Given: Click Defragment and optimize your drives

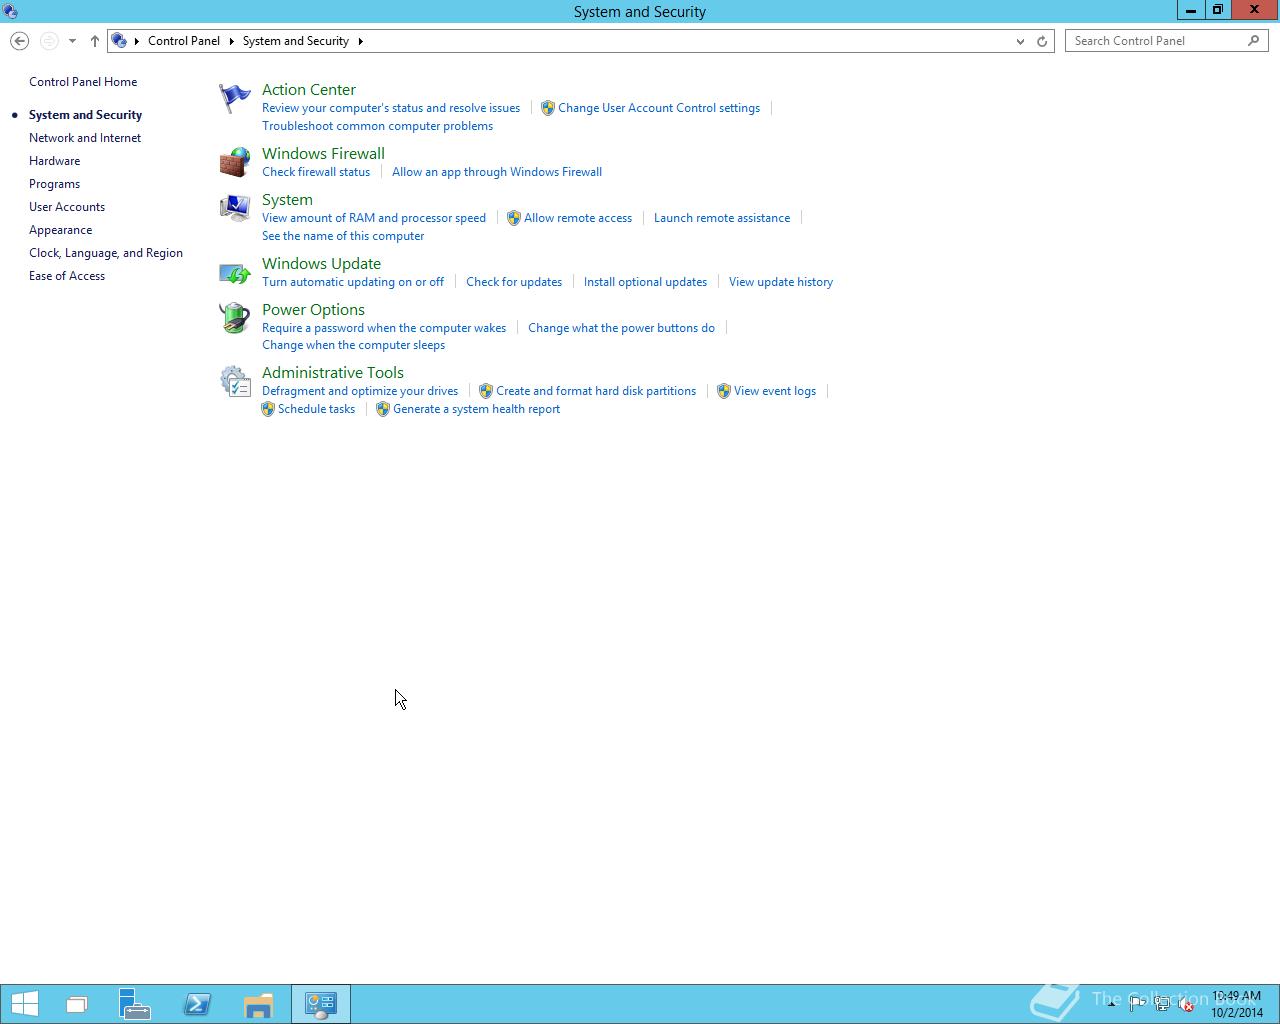Looking at the screenshot, I should pos(360,391).
